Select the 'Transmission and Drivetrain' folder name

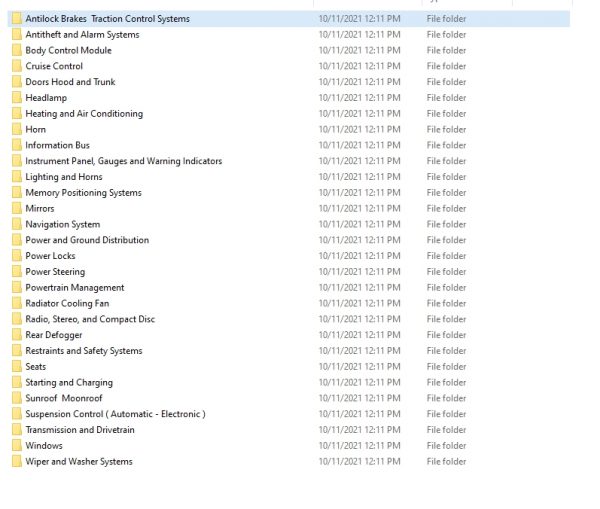click(80, 430)
